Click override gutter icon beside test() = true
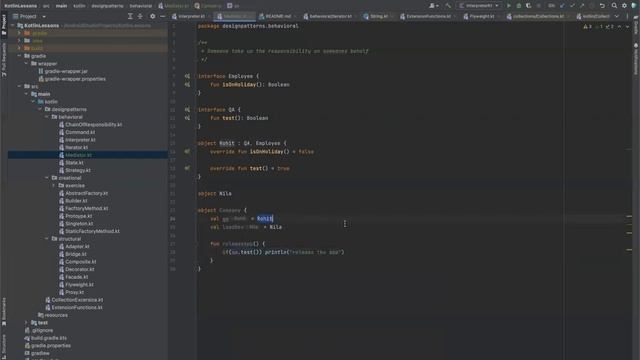Viewport: 640px width, 360px height. 187,168
